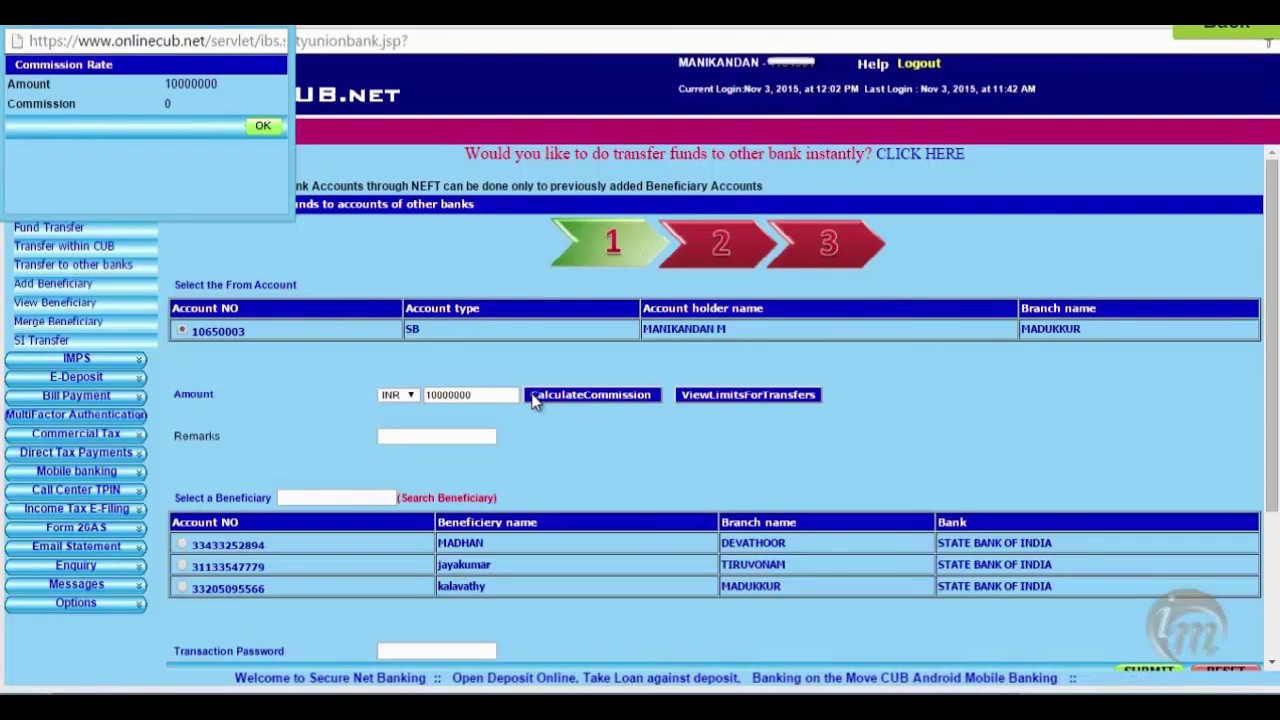Select beneficiary account 33433252894 radio button
Screen dimensions: 1280x720
(x=182, y=544)
